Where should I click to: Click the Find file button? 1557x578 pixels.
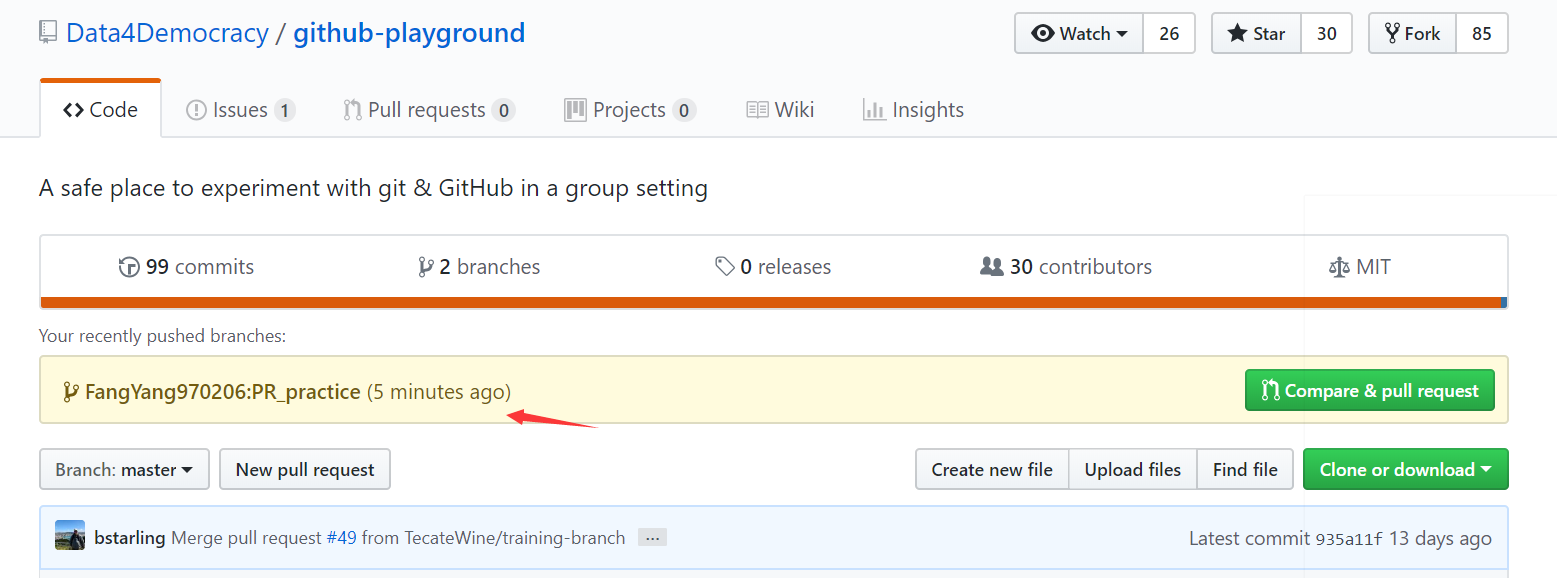[x=1245, y=469]
